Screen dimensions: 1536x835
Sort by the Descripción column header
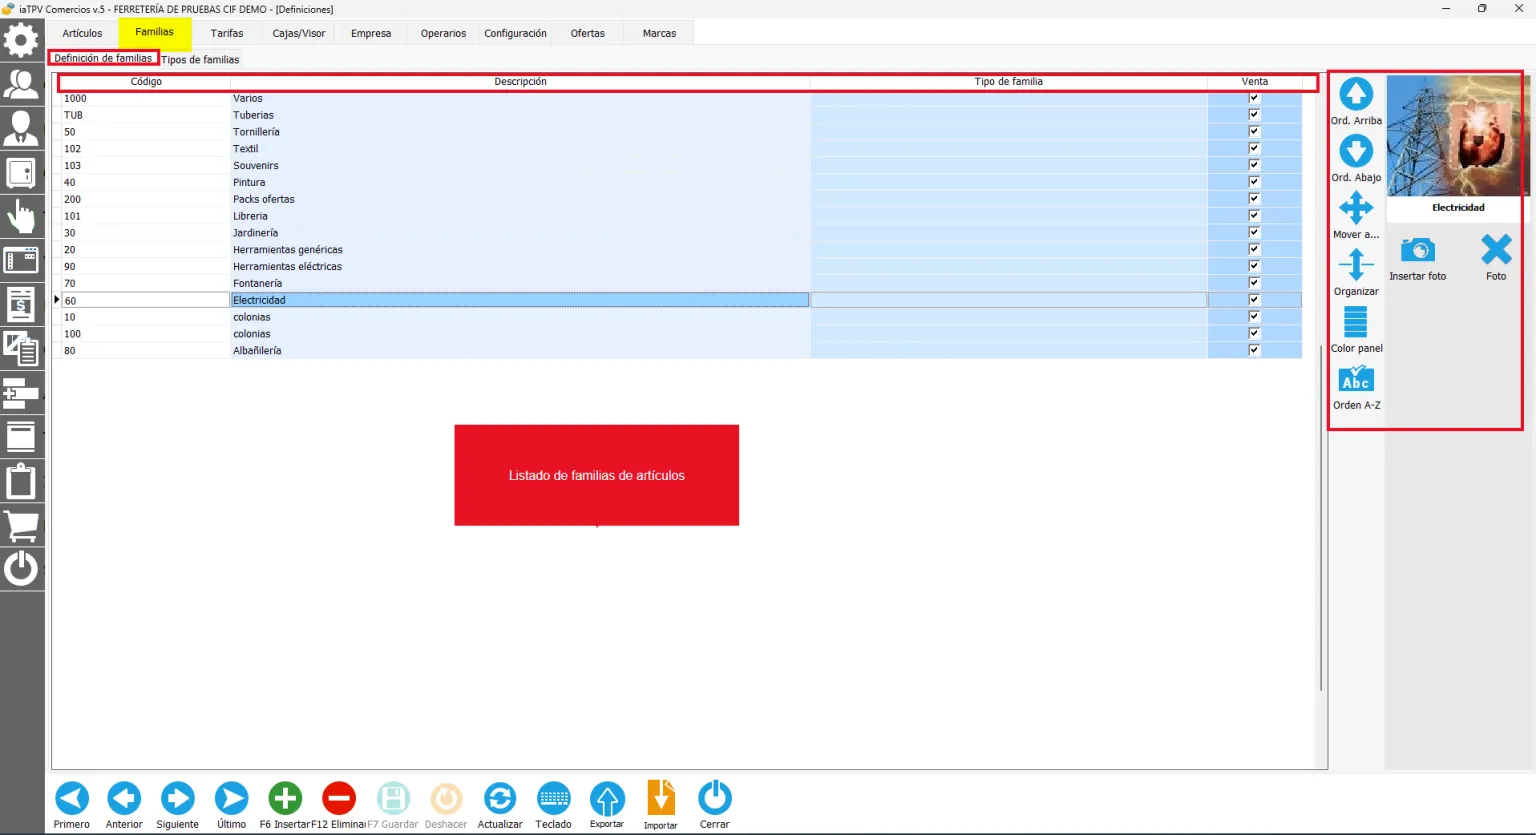[x=520, y=82]
